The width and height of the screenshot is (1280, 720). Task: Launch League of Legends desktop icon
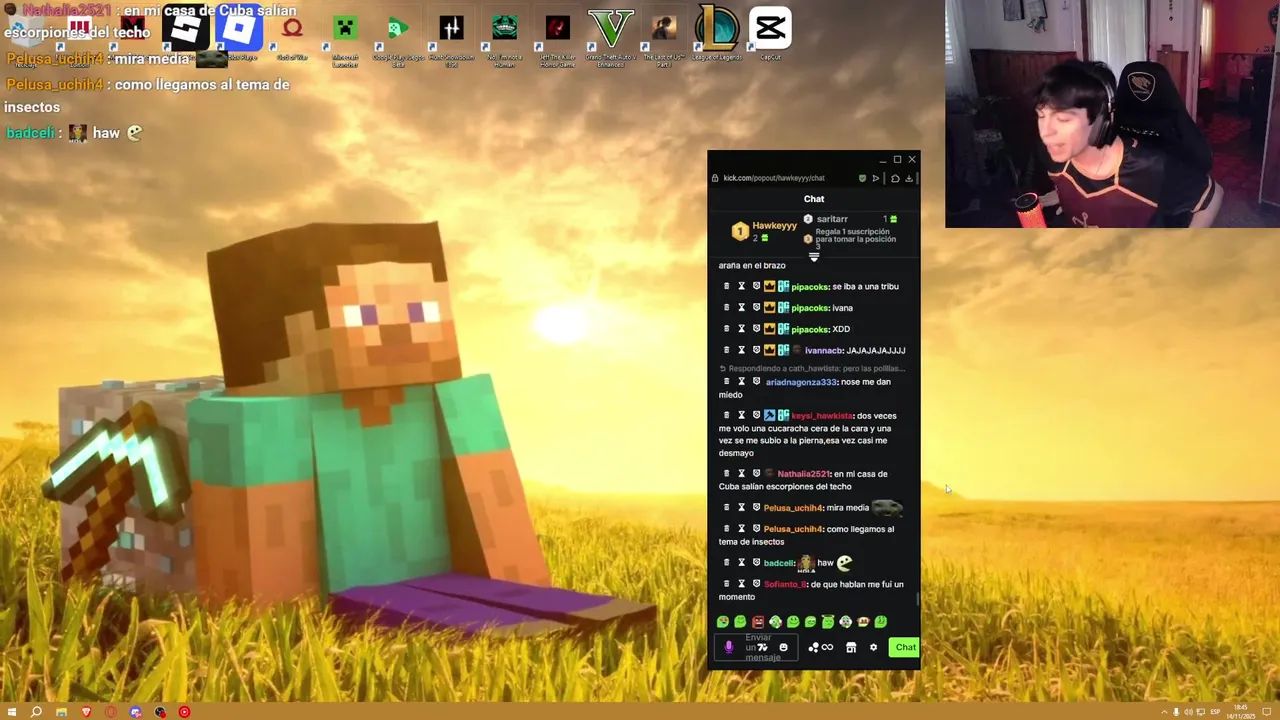click(717, 33)
